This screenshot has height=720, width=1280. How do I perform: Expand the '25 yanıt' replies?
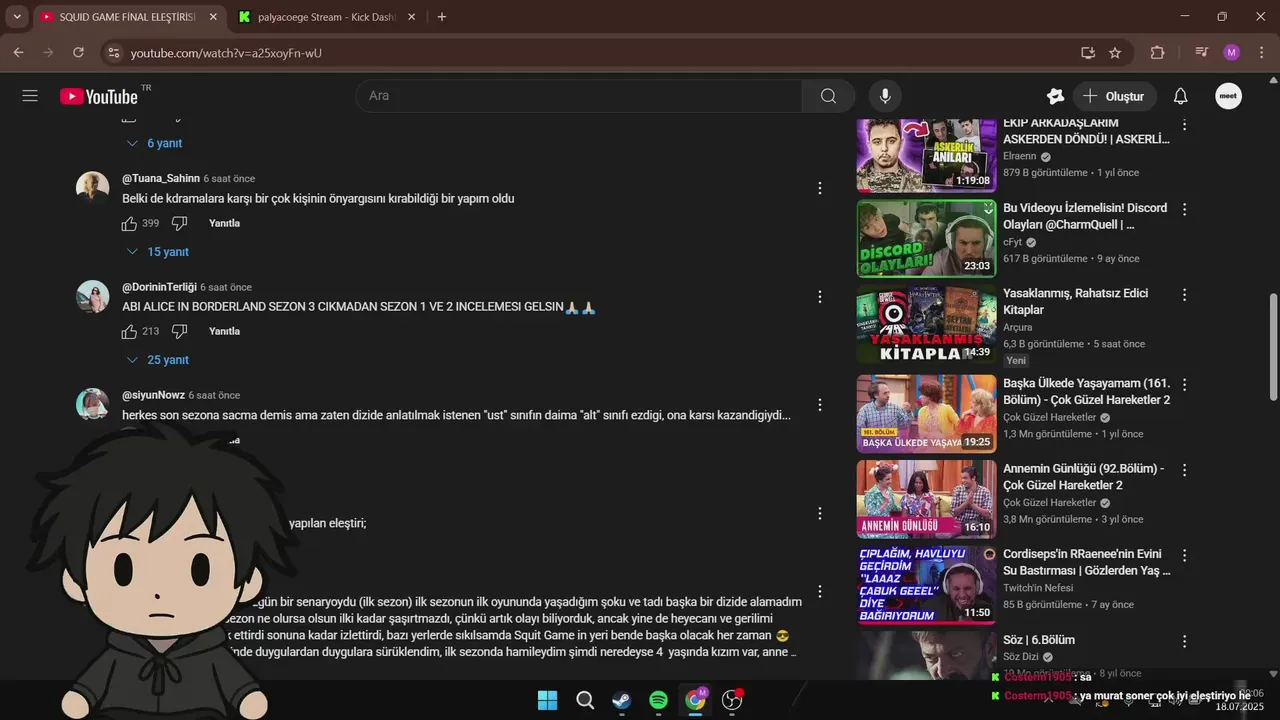(157, 360)
